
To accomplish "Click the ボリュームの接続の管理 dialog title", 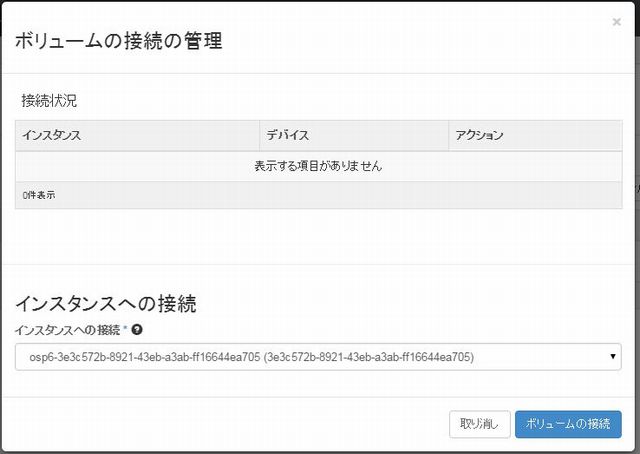I will point(116,41).
